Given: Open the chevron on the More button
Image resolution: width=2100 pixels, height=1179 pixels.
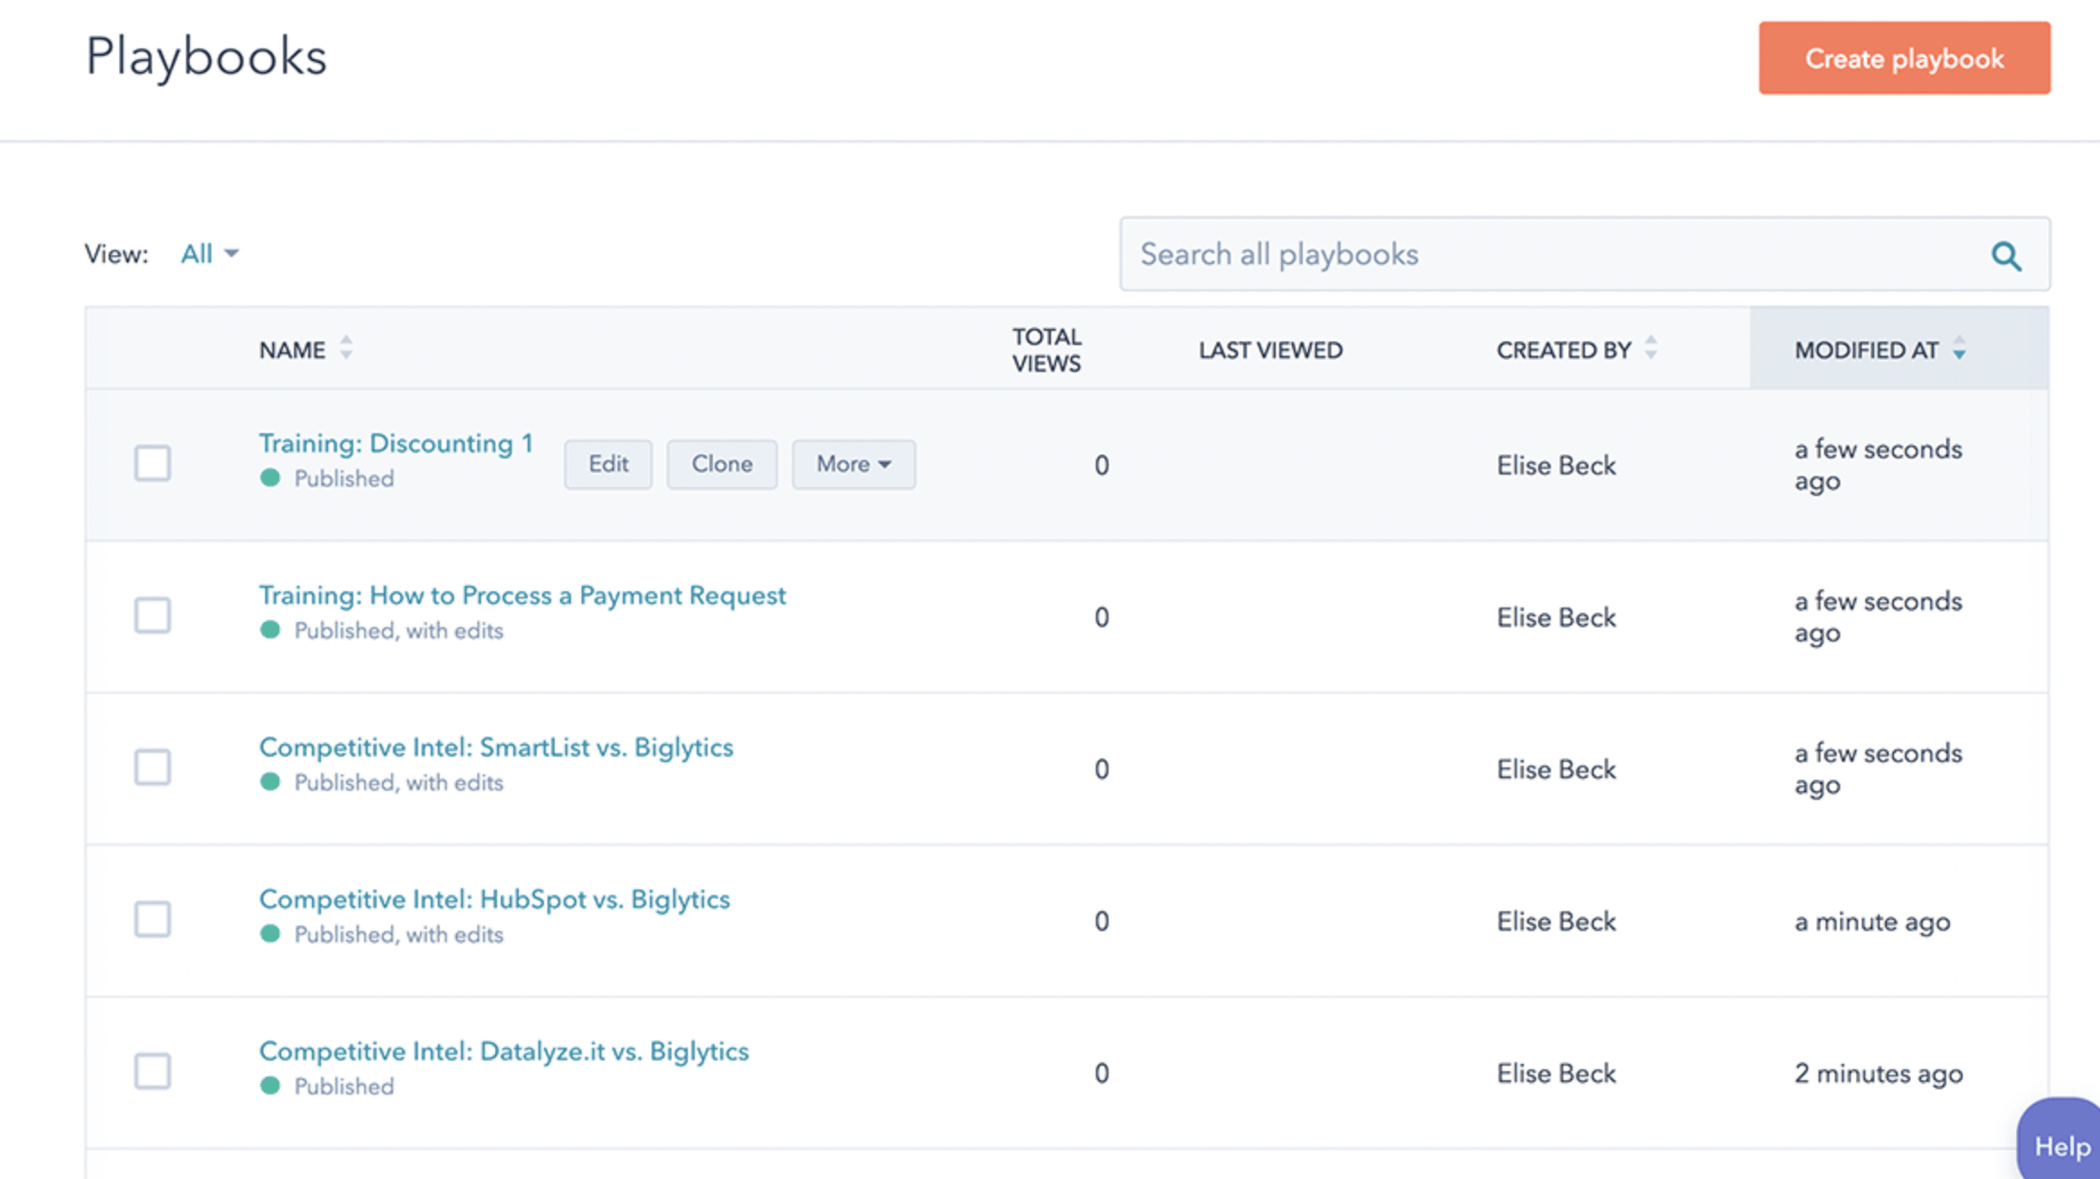Looking at the screenshot, I should 886,464.
